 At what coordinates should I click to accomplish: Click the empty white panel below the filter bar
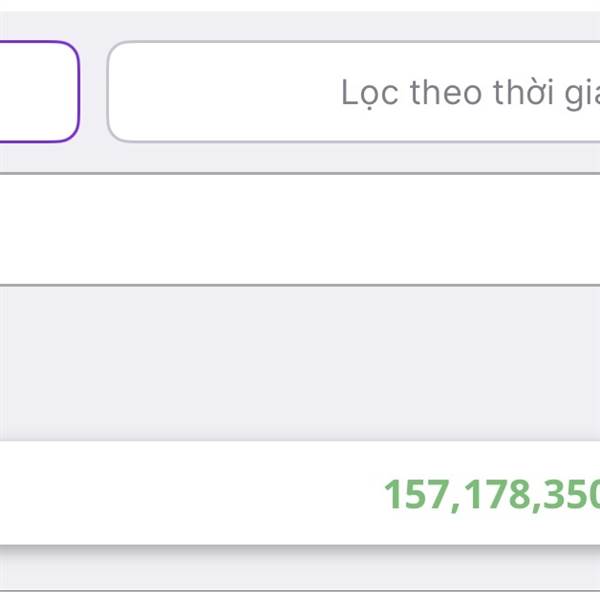pos(300,230)
